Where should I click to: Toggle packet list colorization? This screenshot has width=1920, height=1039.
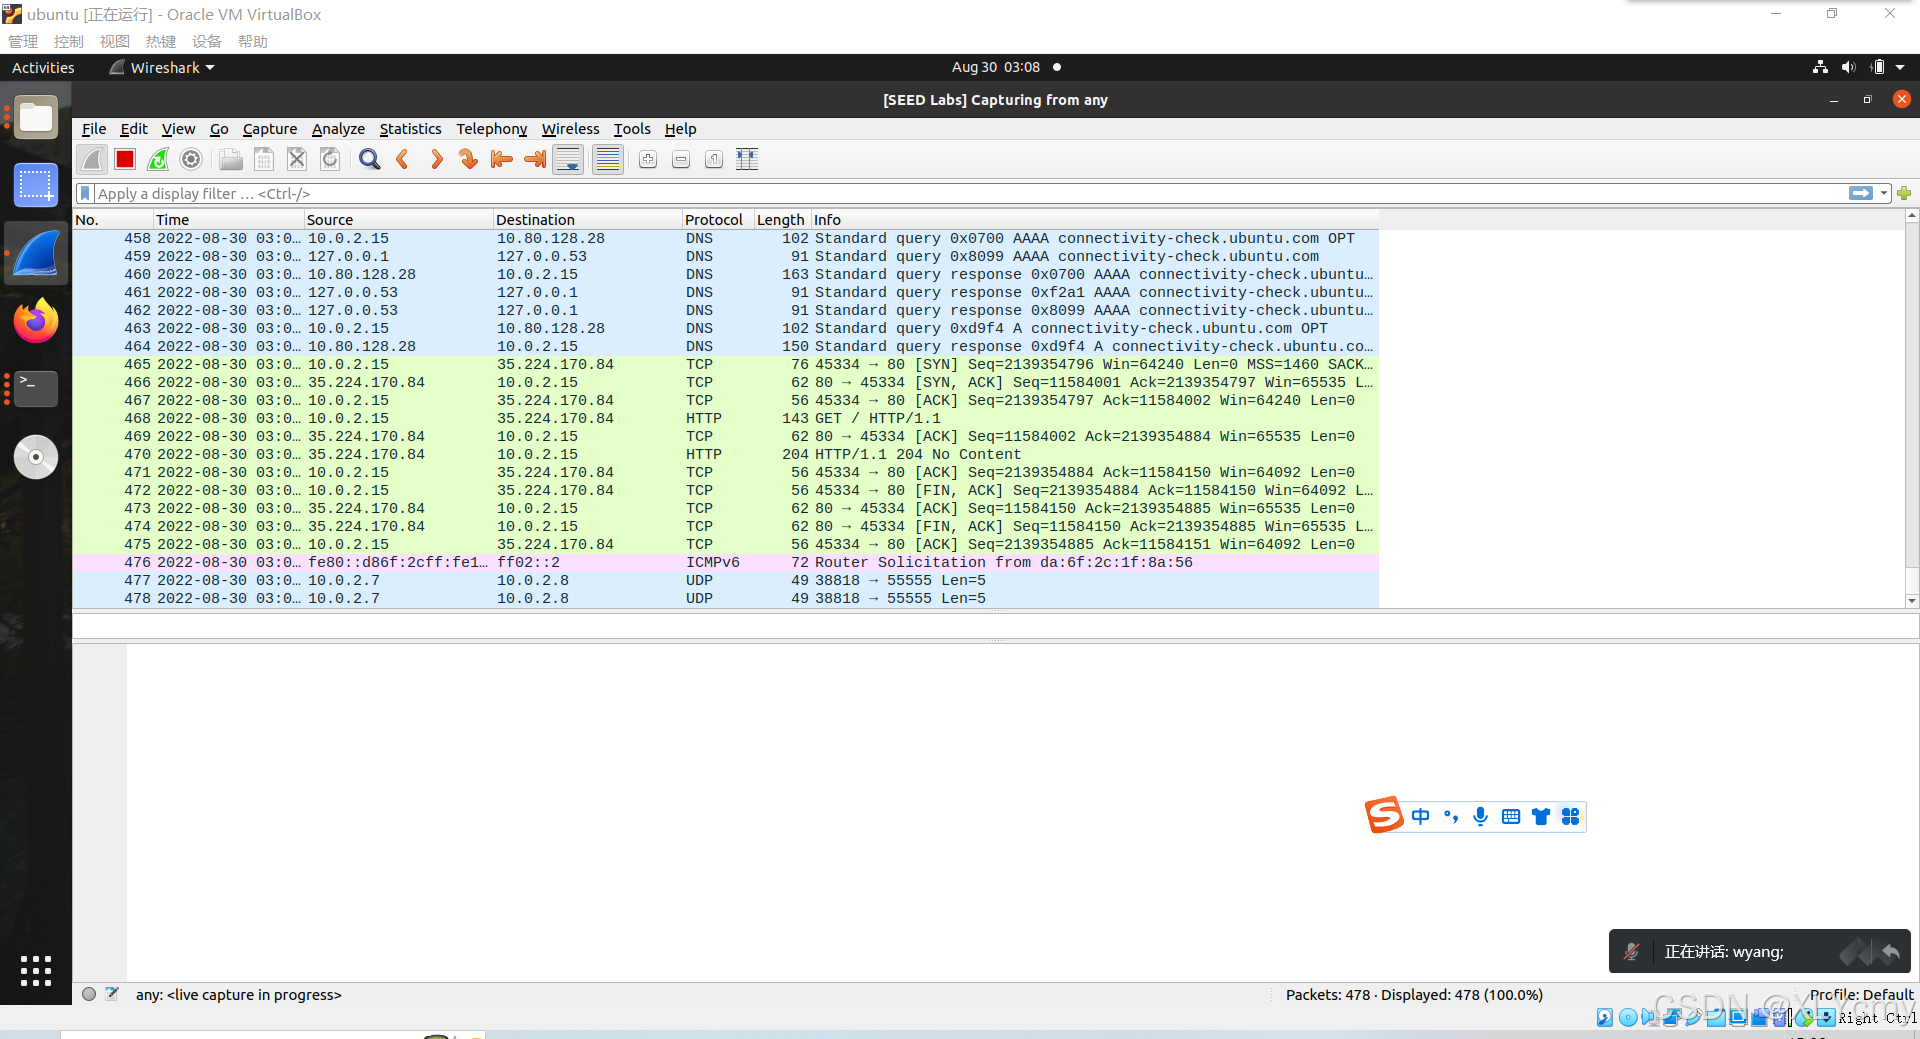click(x=607, y=159)
